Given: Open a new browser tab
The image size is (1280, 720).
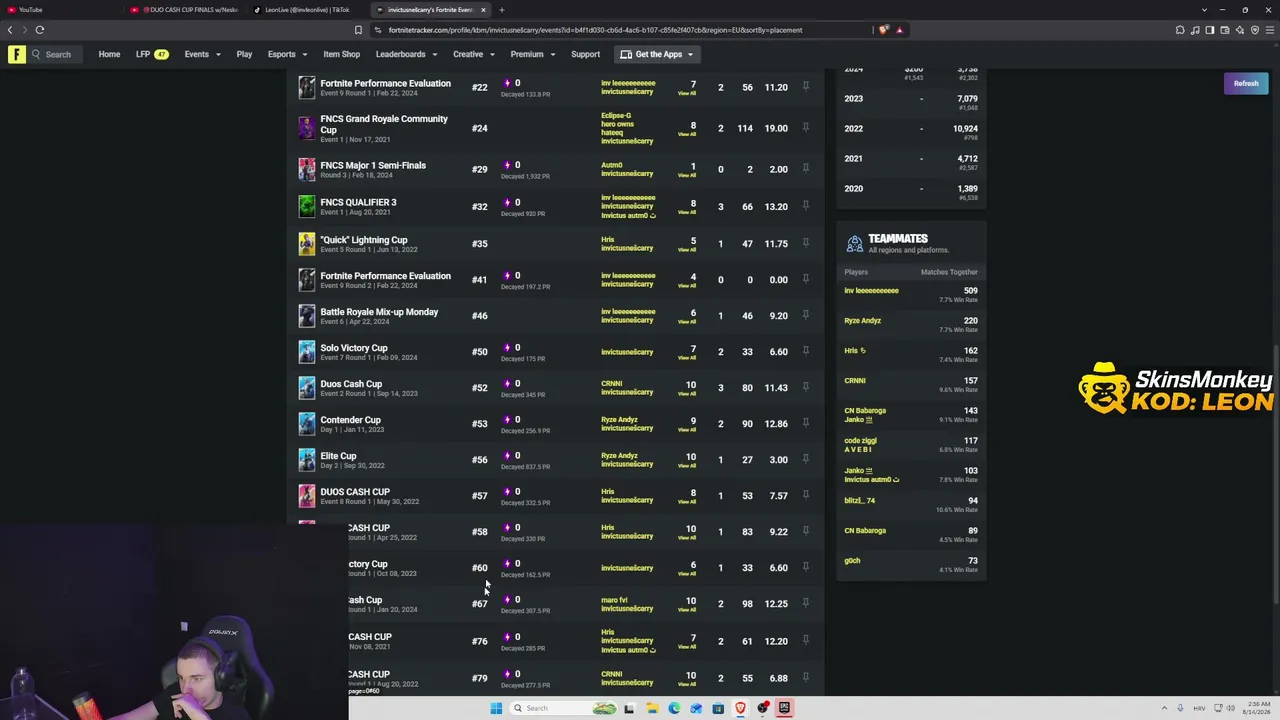Looking at the screenshot, I should (x=502, y=10).
